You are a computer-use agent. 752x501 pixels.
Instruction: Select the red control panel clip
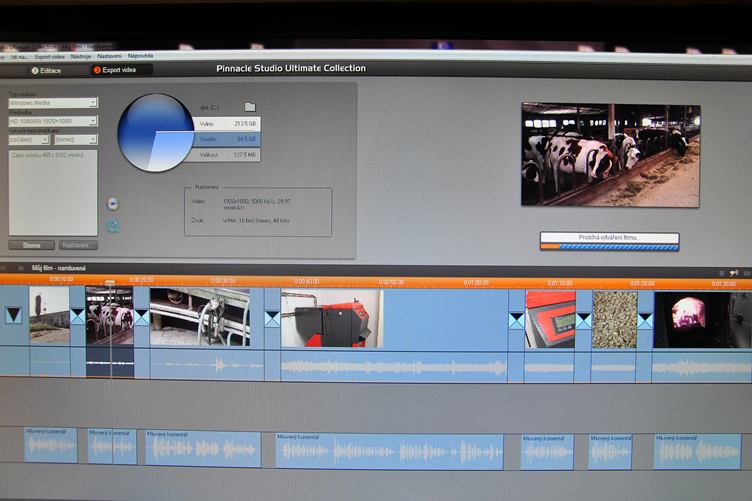550,319
